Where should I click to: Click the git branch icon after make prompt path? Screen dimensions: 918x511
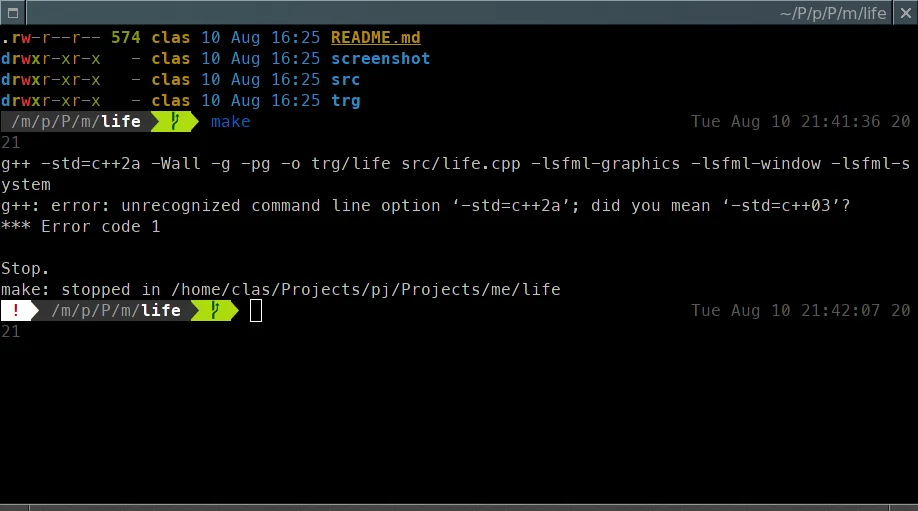176,122
